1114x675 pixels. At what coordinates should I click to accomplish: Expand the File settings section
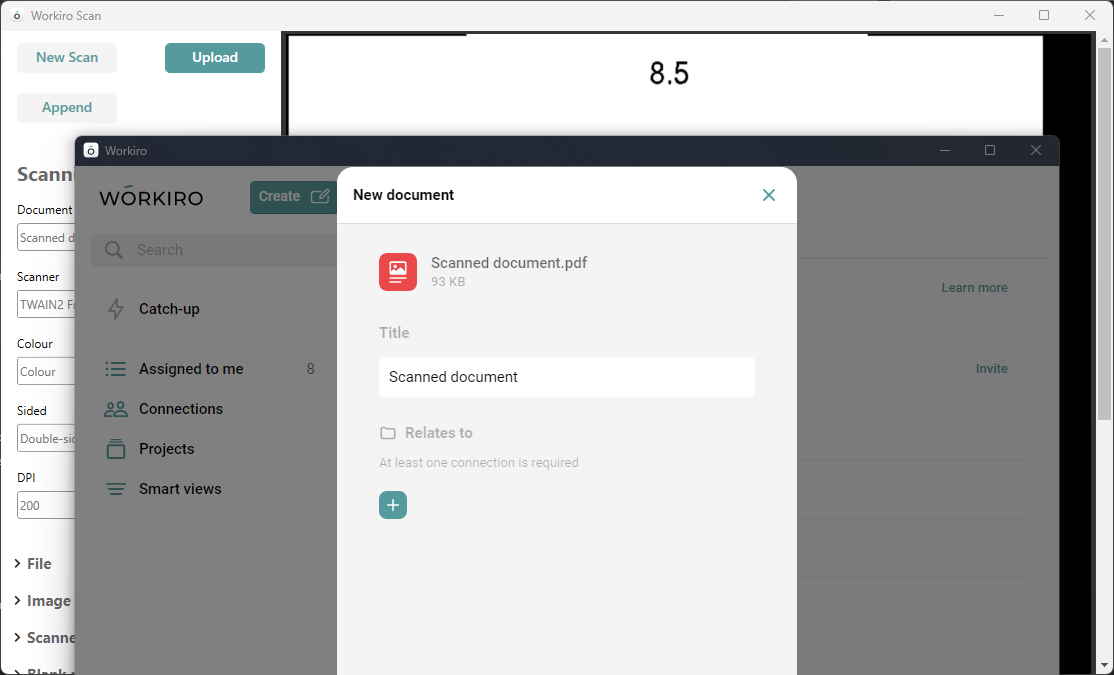[33, 564]
